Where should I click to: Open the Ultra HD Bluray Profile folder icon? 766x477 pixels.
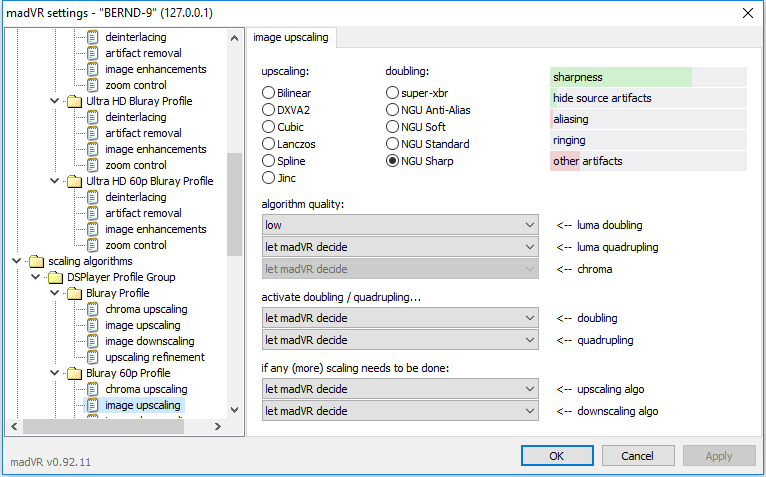[74, 101]
